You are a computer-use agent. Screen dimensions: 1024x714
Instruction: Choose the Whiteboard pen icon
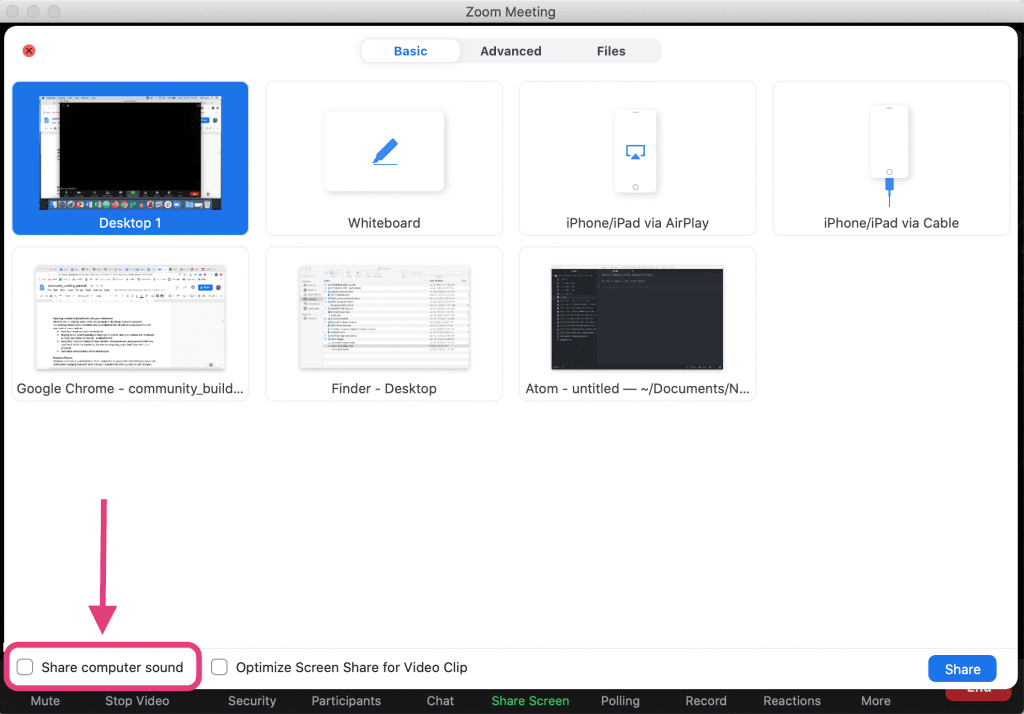(x=385, y=152)
